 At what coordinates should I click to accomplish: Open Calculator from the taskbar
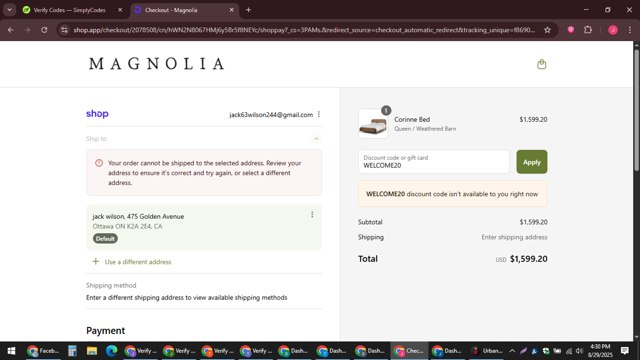point(72,351)
